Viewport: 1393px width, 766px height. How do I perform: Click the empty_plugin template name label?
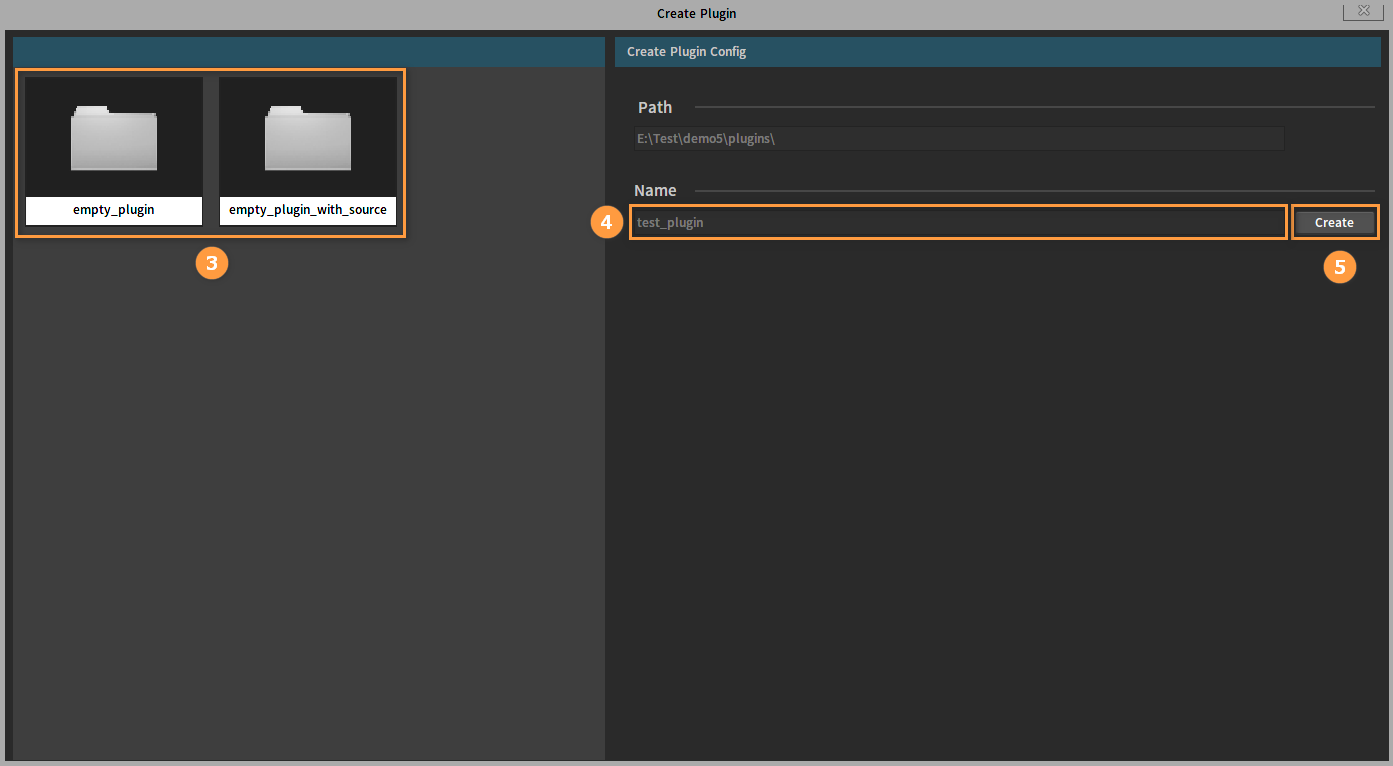point(114,210)
